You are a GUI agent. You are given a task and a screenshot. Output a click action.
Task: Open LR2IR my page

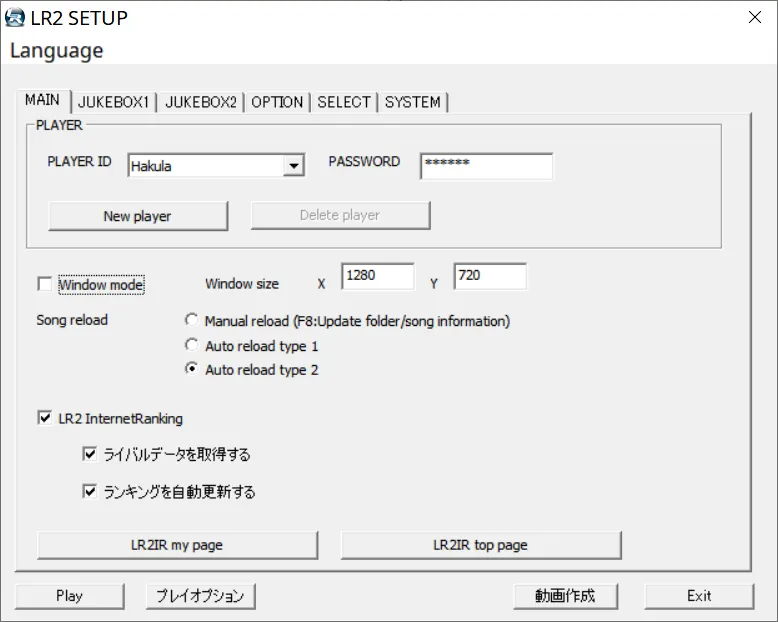point(177,545)
